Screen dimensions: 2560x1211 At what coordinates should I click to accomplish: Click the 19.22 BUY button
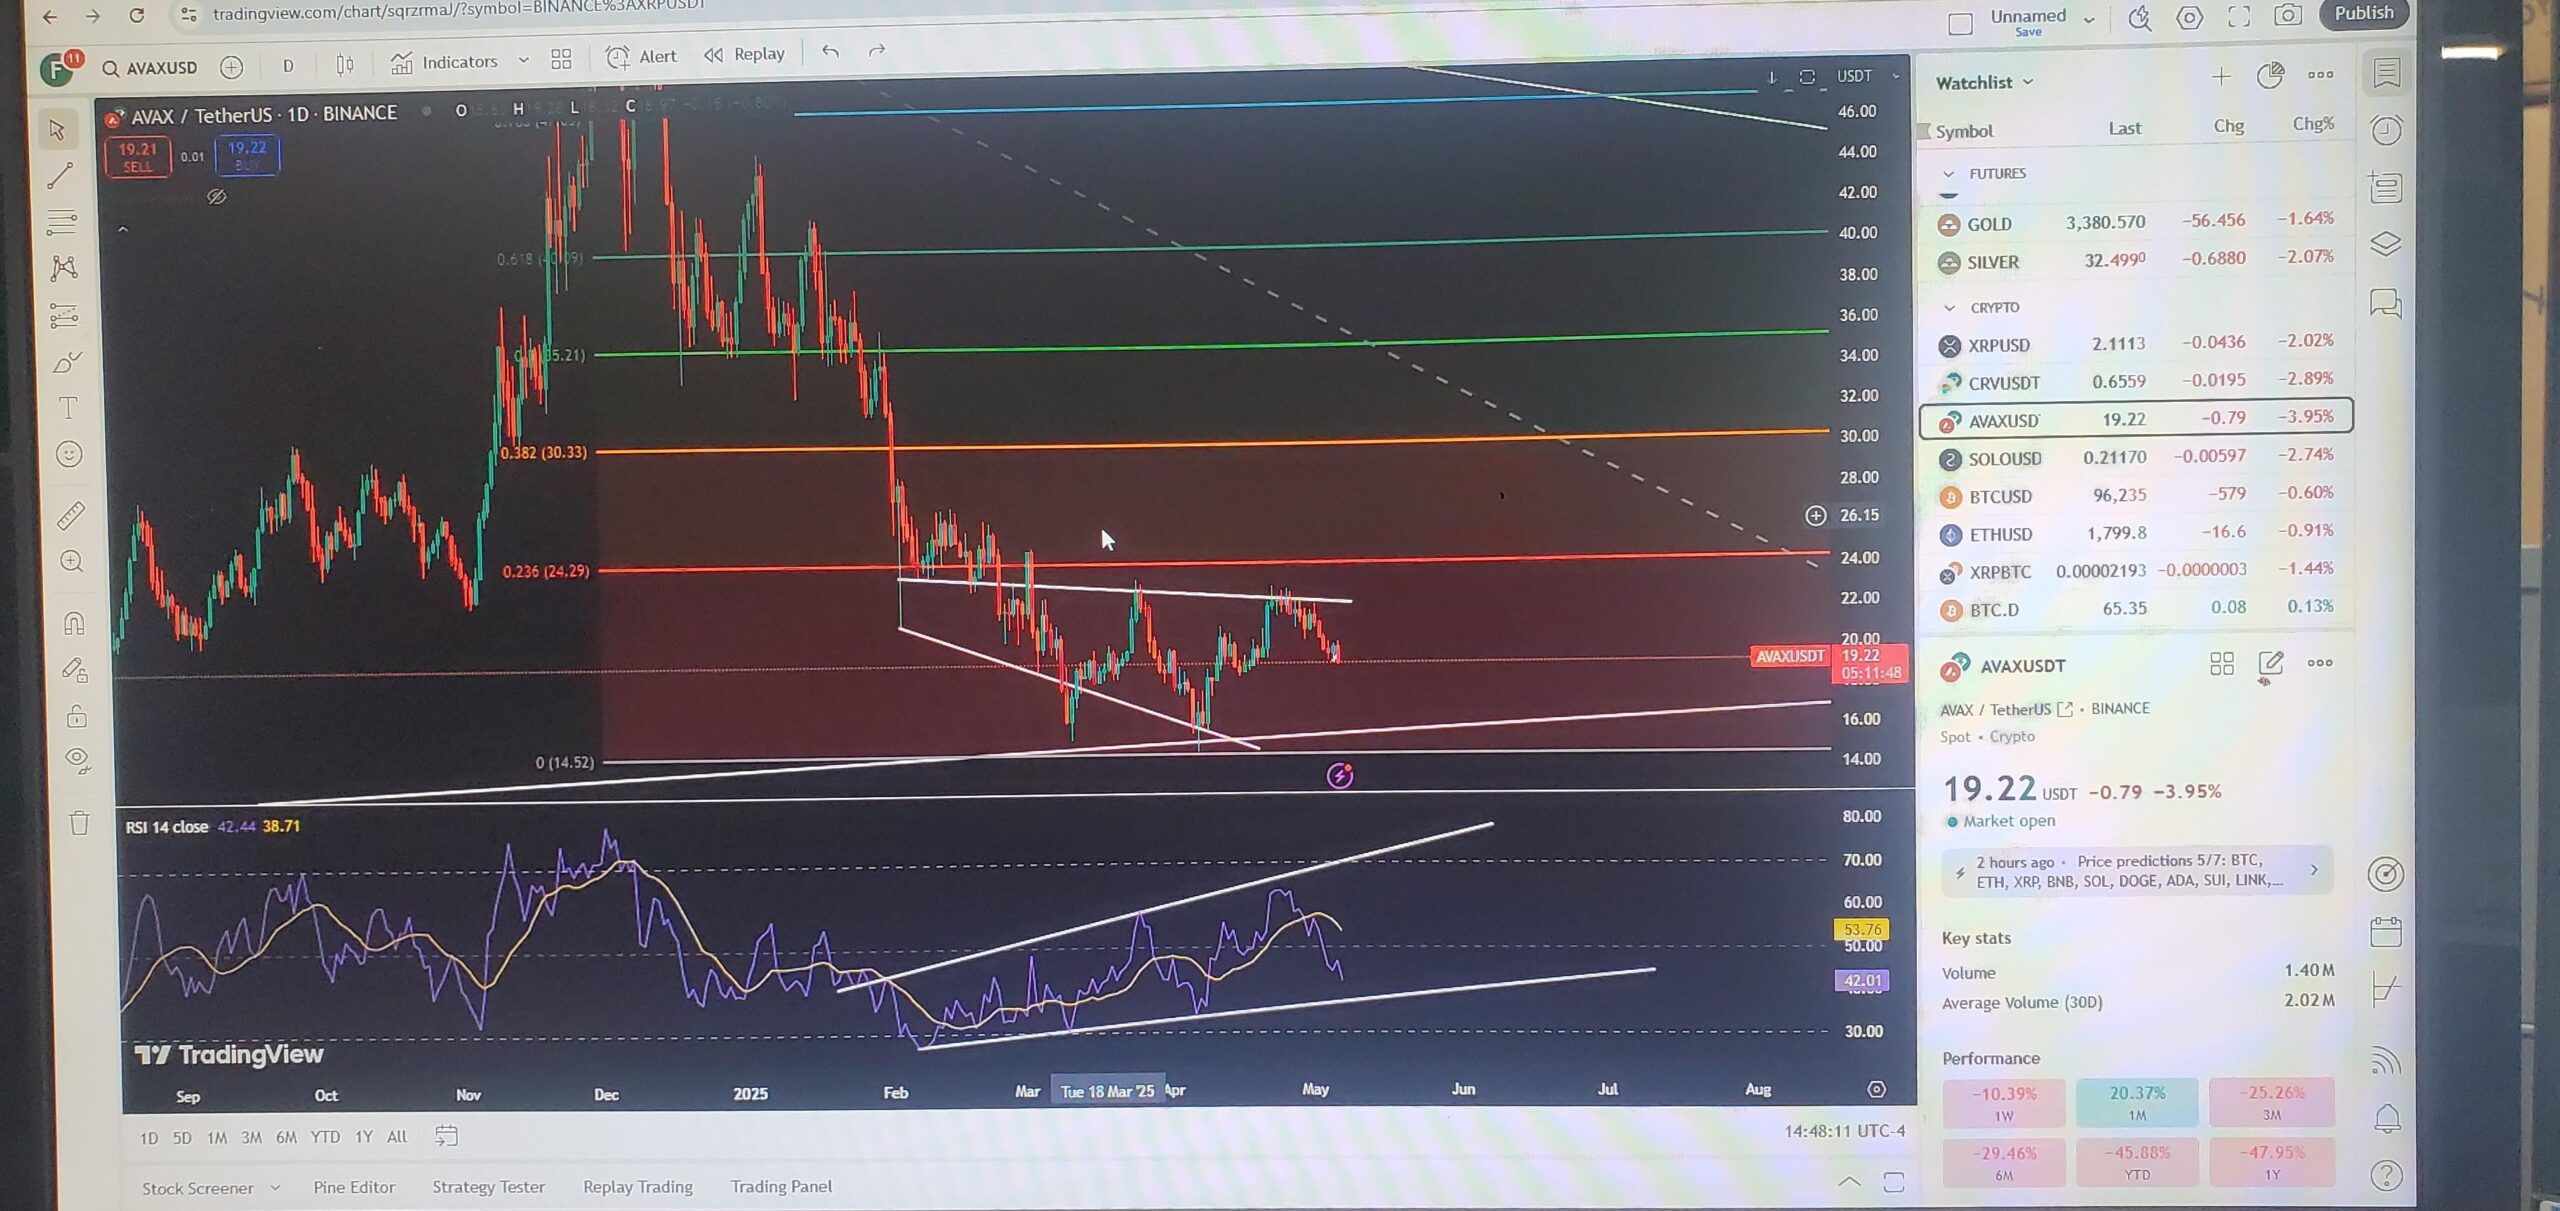247,155
